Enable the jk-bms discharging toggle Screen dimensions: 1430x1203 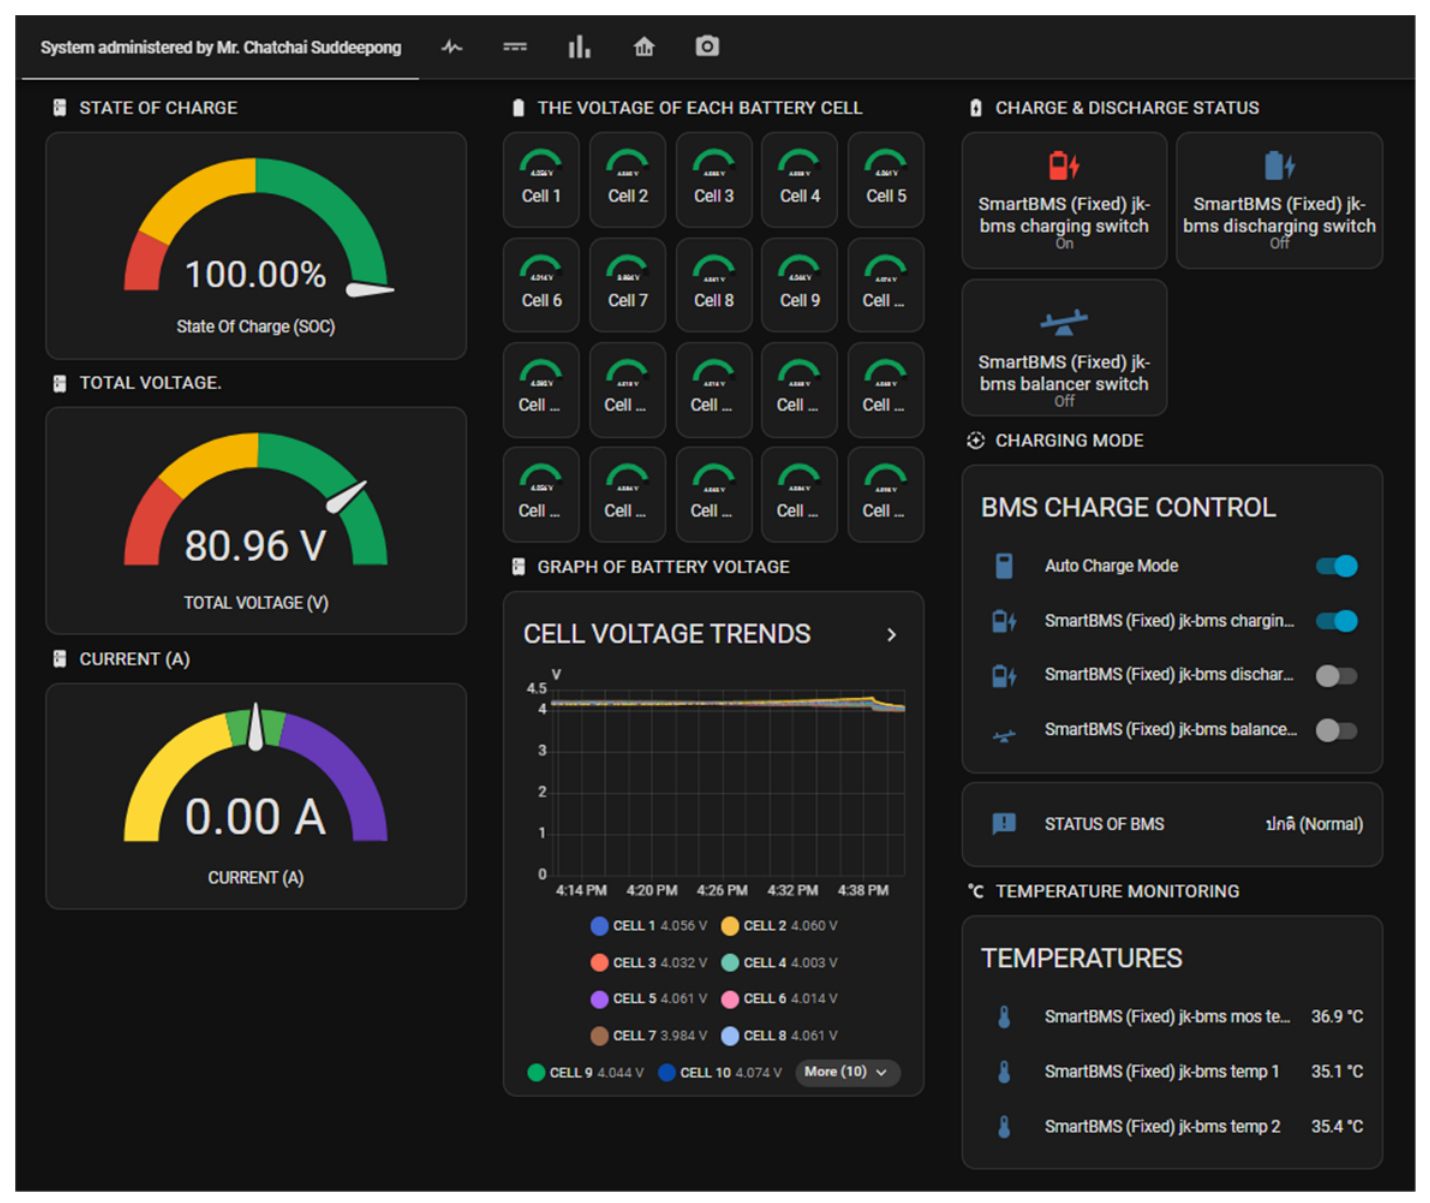(x=1336, y=676)
